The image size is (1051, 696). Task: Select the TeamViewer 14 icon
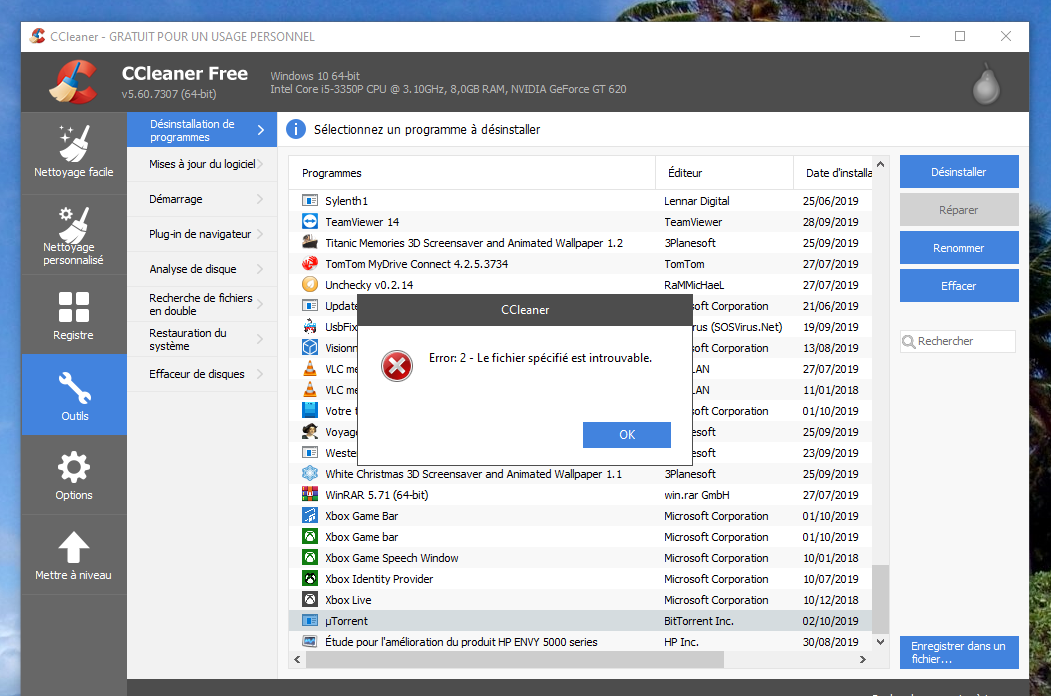click(x=310, y=222)
